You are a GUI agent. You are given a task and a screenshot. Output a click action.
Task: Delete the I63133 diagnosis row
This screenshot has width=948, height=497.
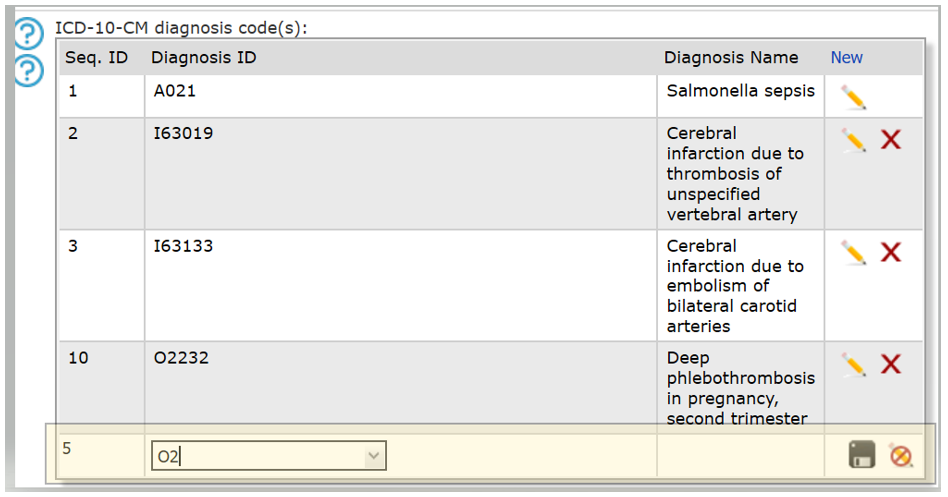click(891, 252)
